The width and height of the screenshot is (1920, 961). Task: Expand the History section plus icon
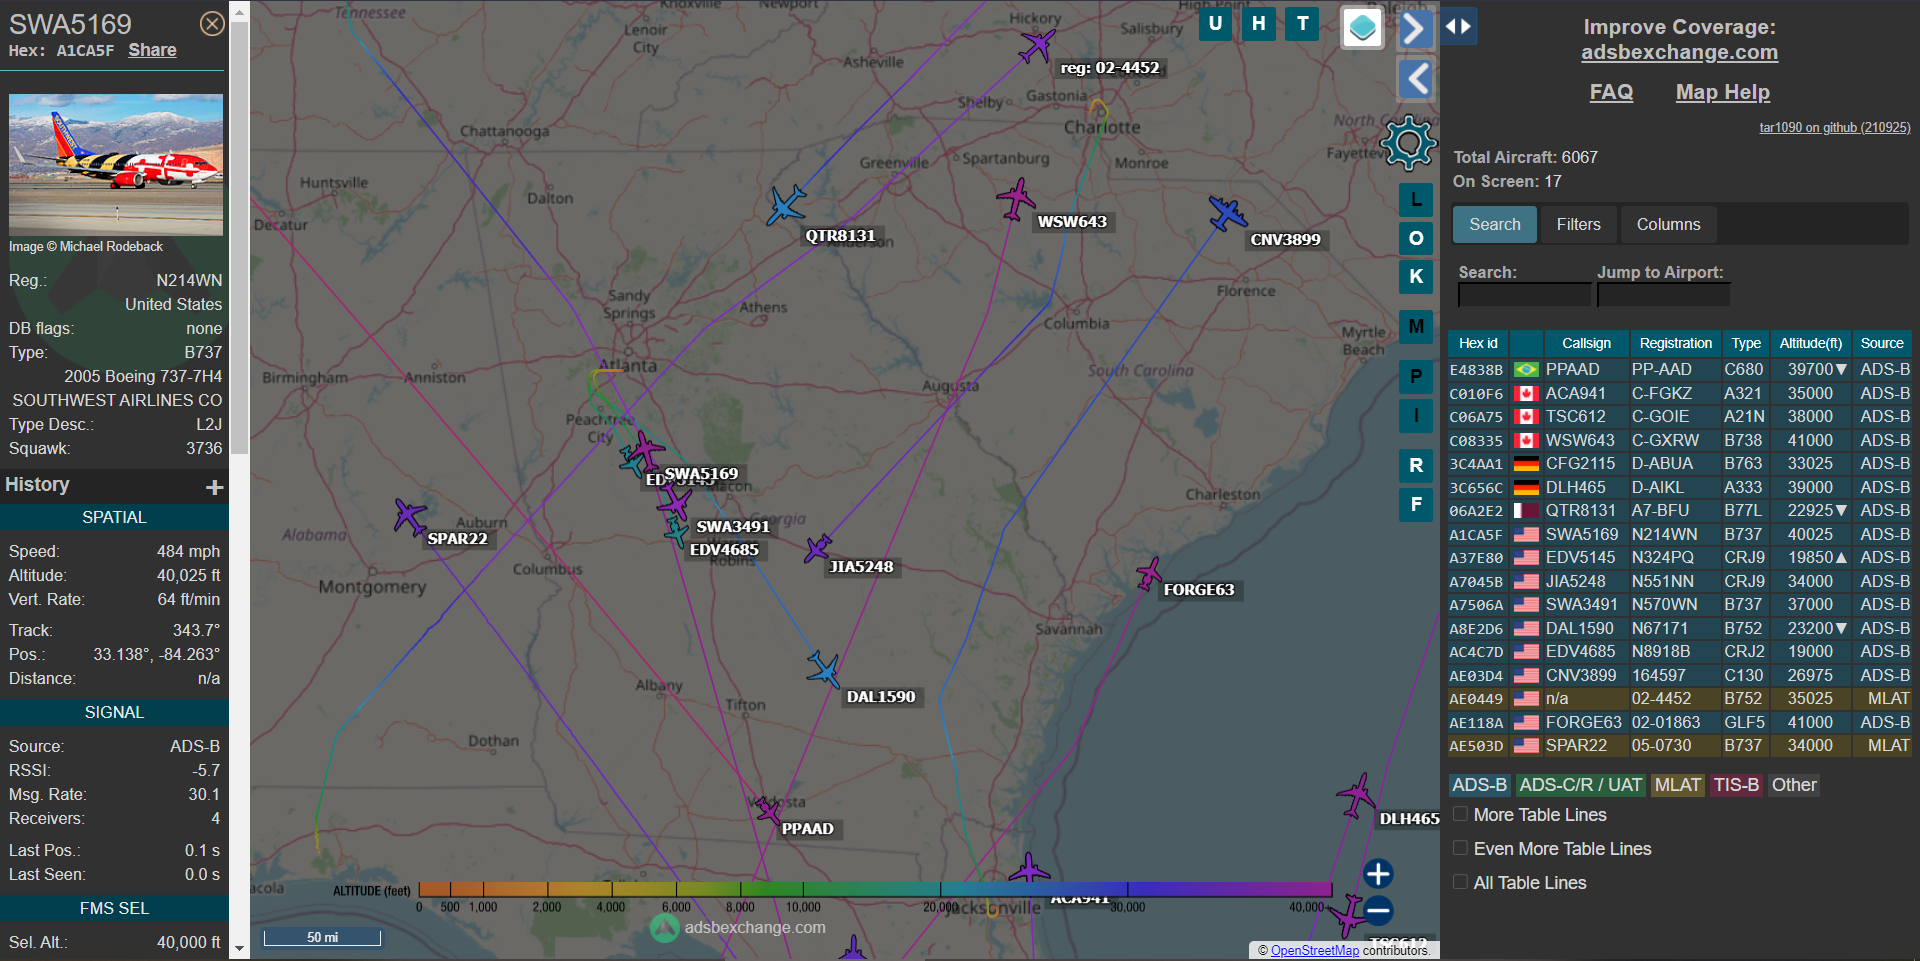pos(214,487)
